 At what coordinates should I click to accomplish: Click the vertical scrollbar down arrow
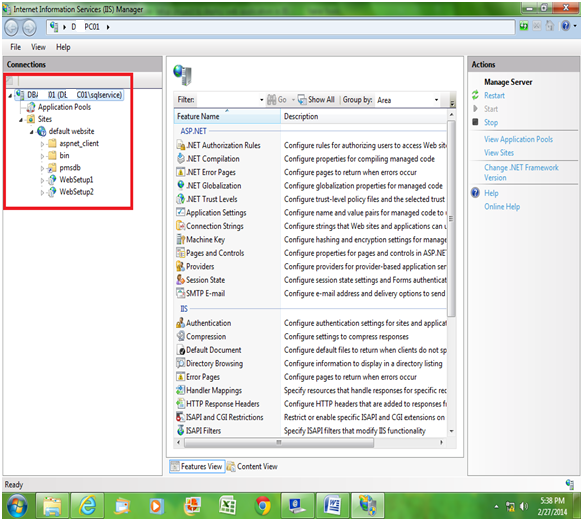click(451, 431)
